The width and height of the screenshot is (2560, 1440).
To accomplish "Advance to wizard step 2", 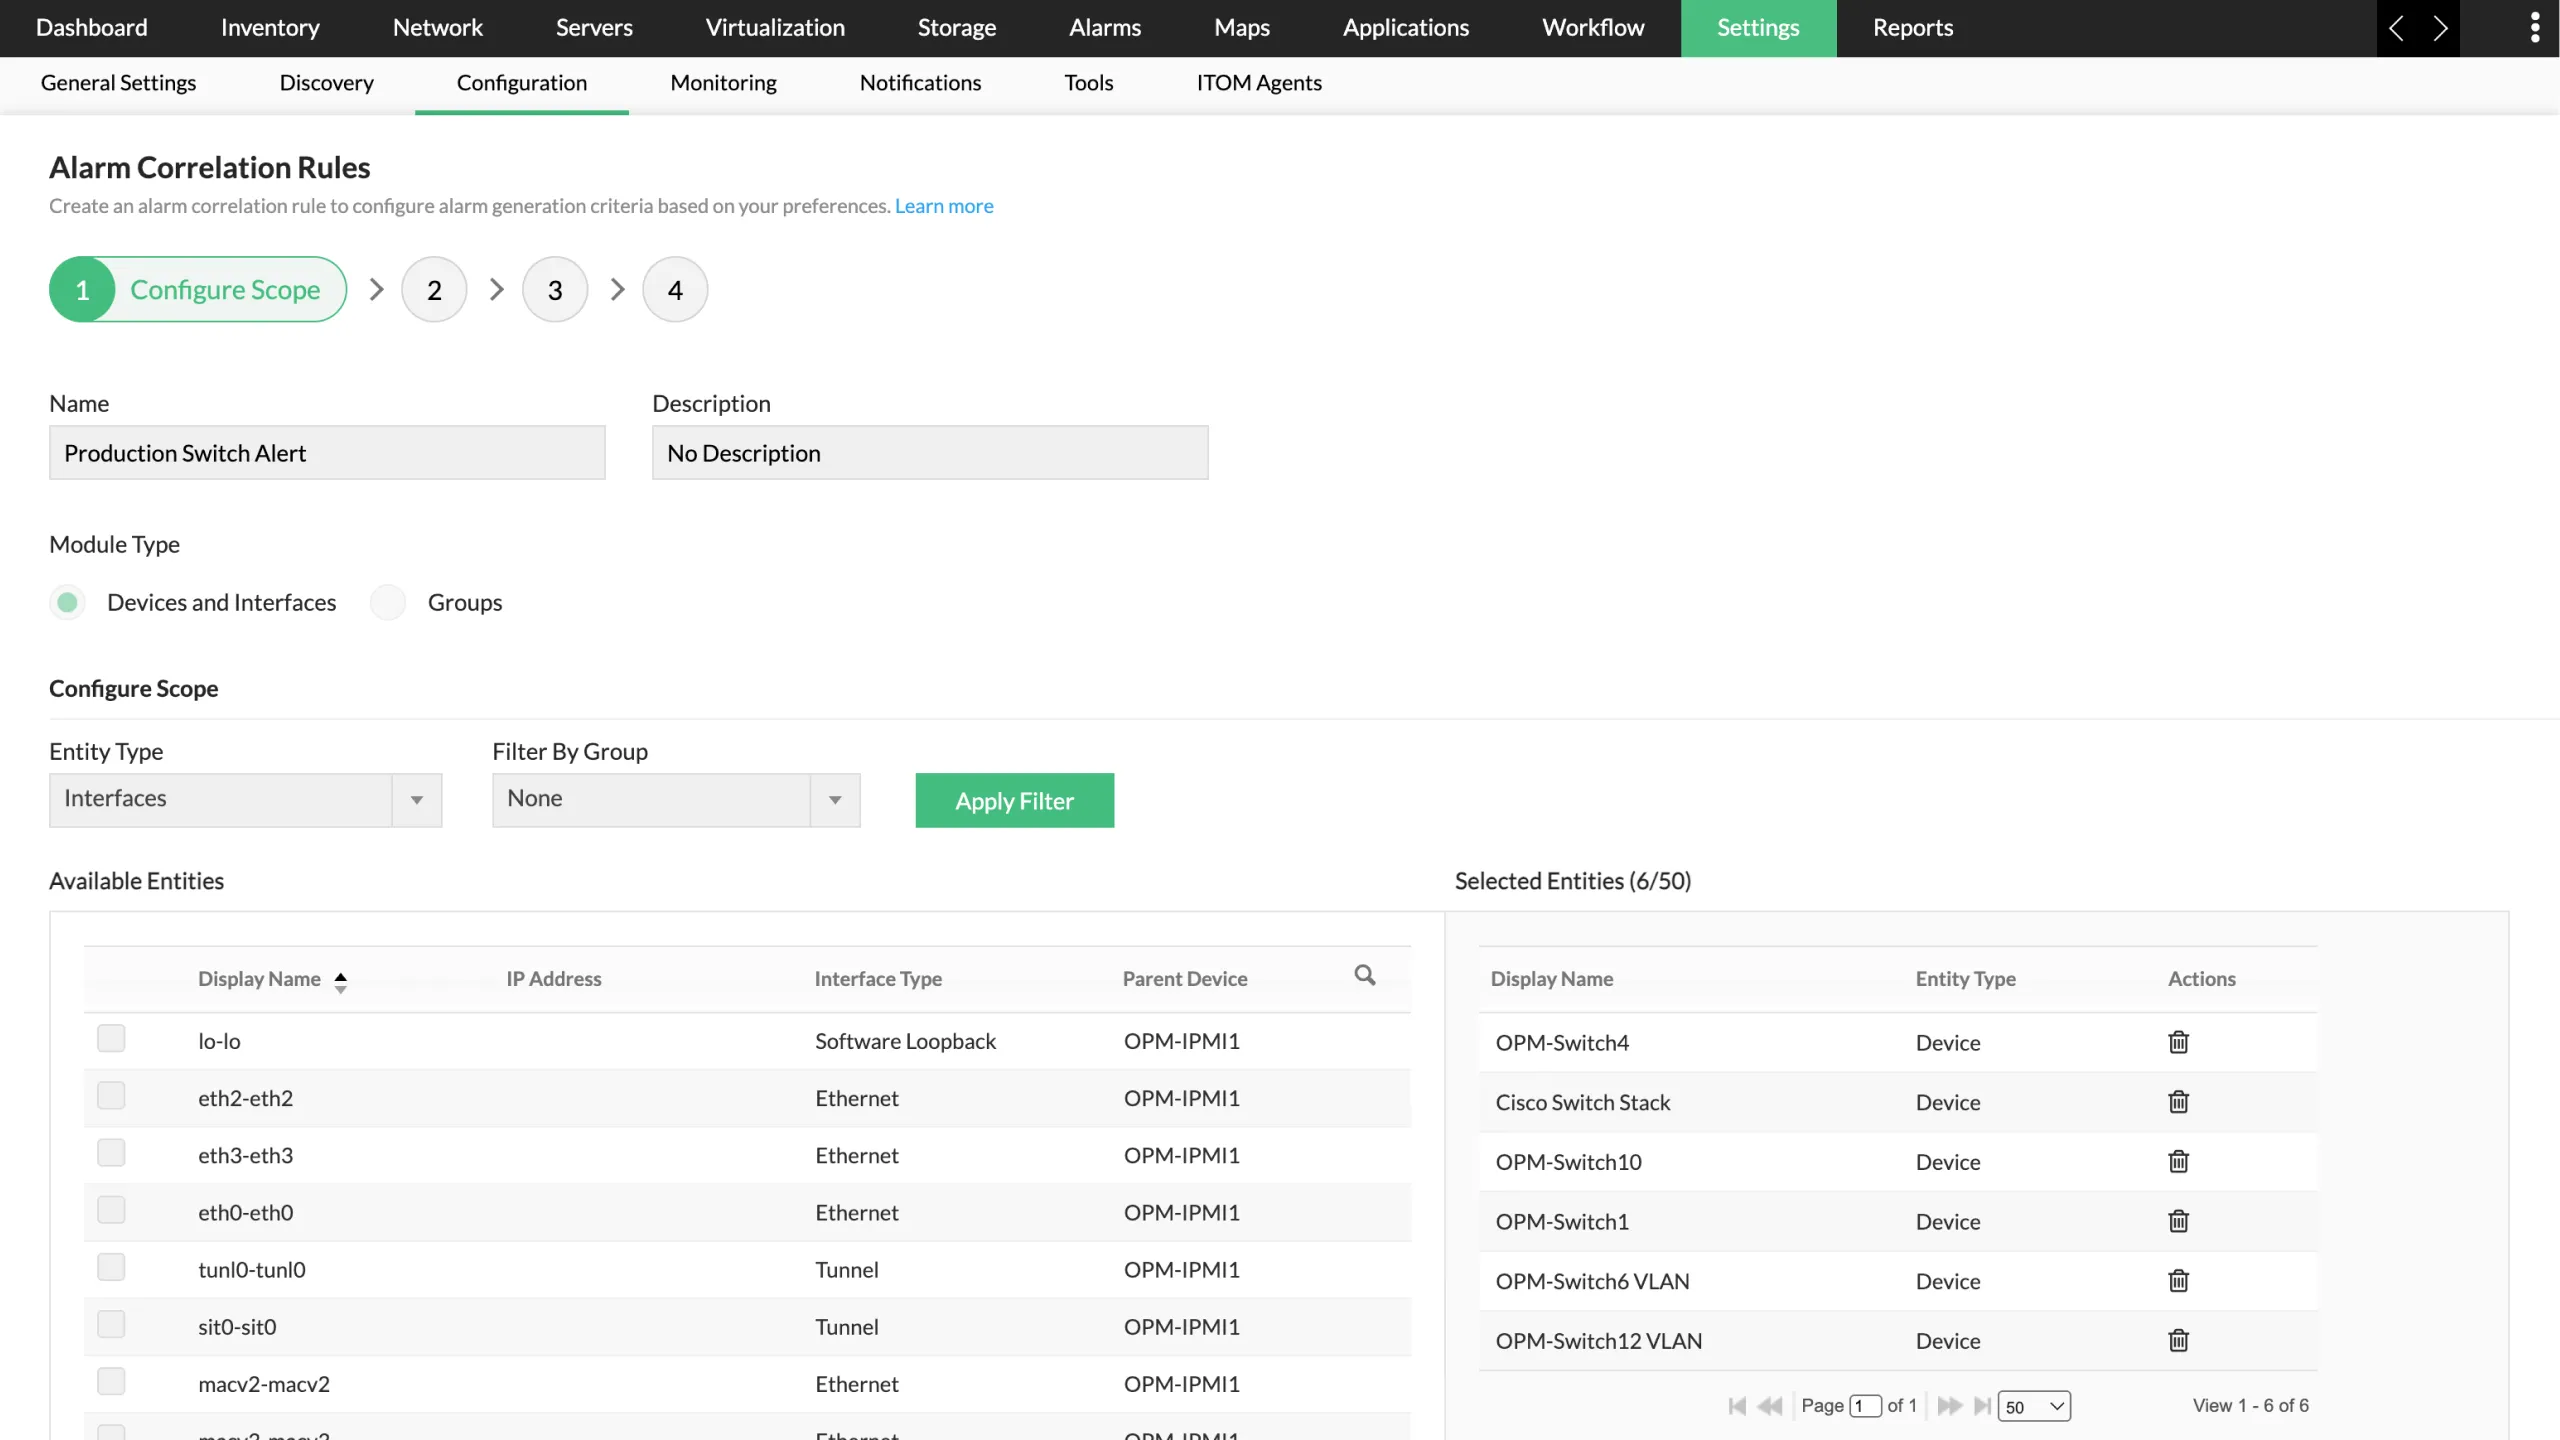I will point(433,289).
